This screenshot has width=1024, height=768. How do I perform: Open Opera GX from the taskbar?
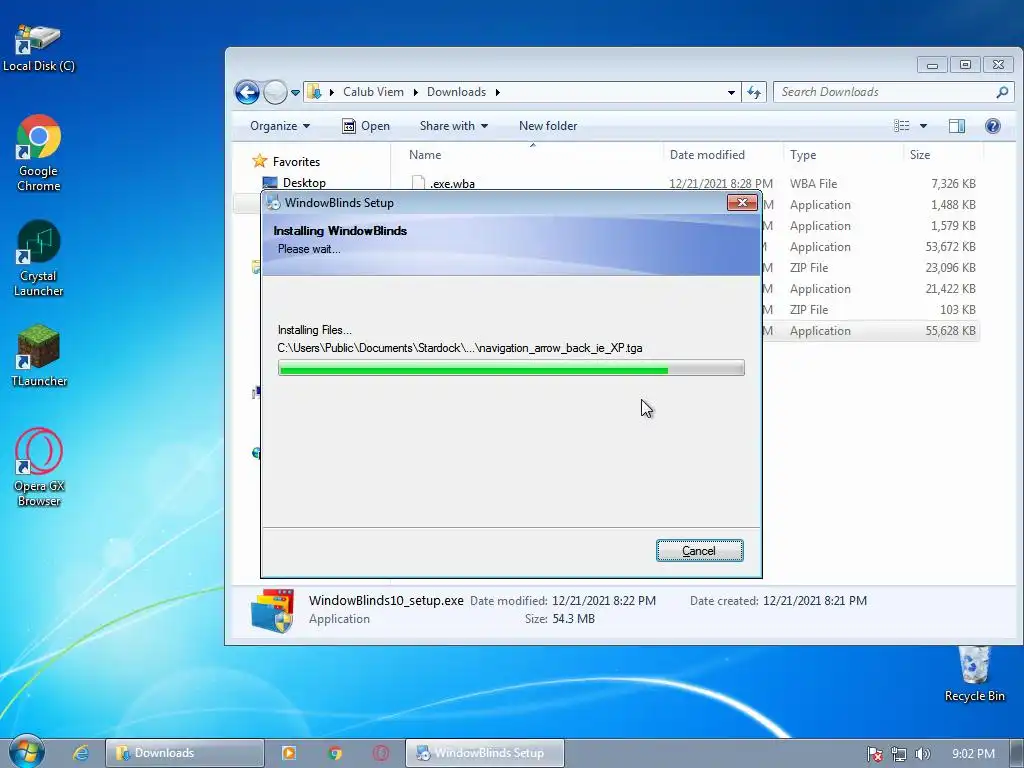(381, 753)
